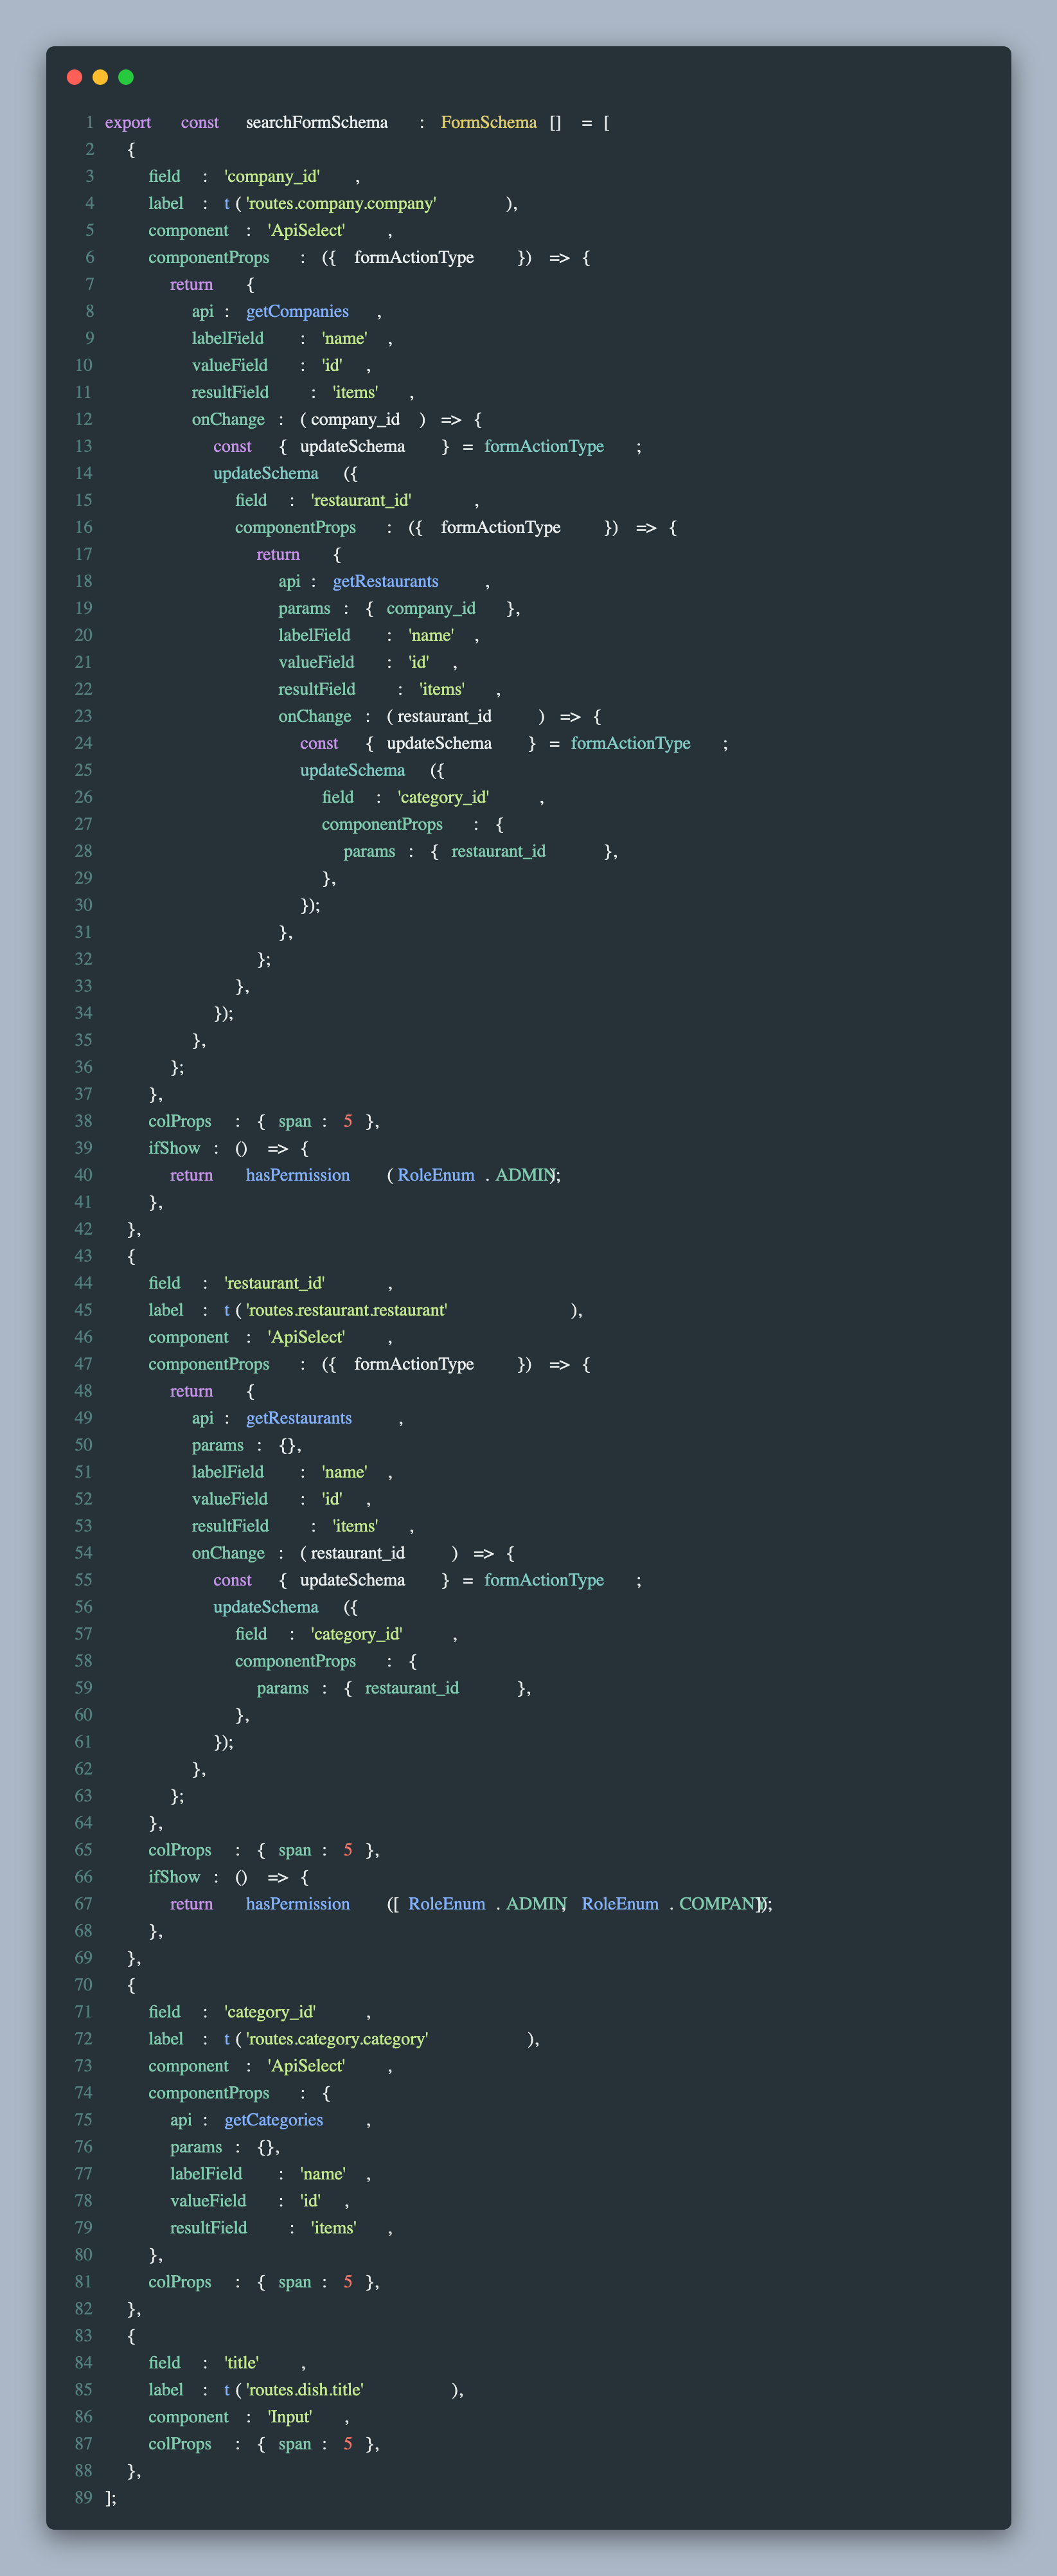
Task: Click getRestaurants reference on line 18
Action: (x=385, y=581)
